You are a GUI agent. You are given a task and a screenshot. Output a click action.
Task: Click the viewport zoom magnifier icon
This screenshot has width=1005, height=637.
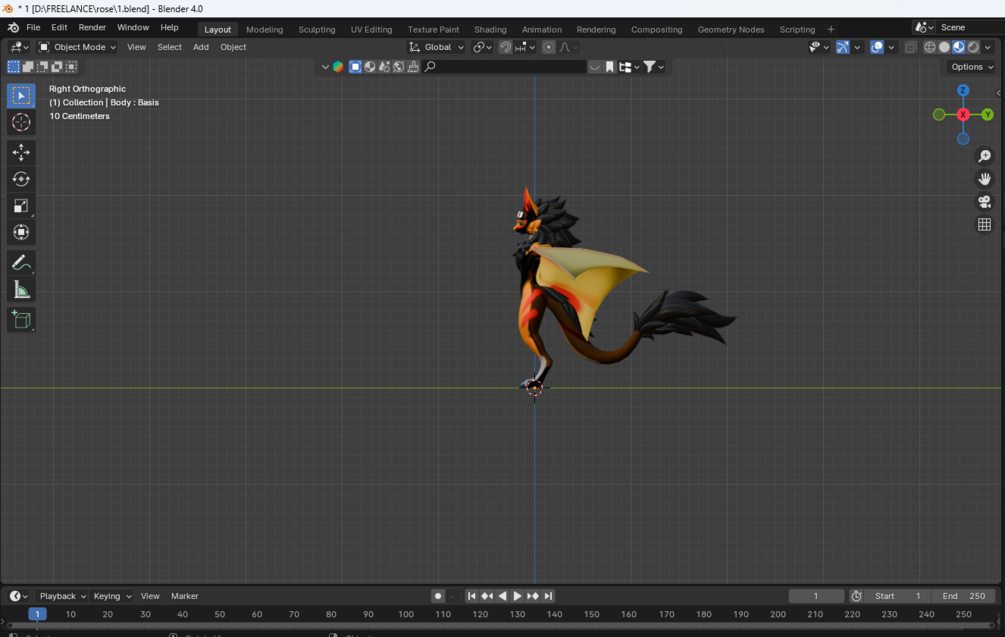pos(984,156)
